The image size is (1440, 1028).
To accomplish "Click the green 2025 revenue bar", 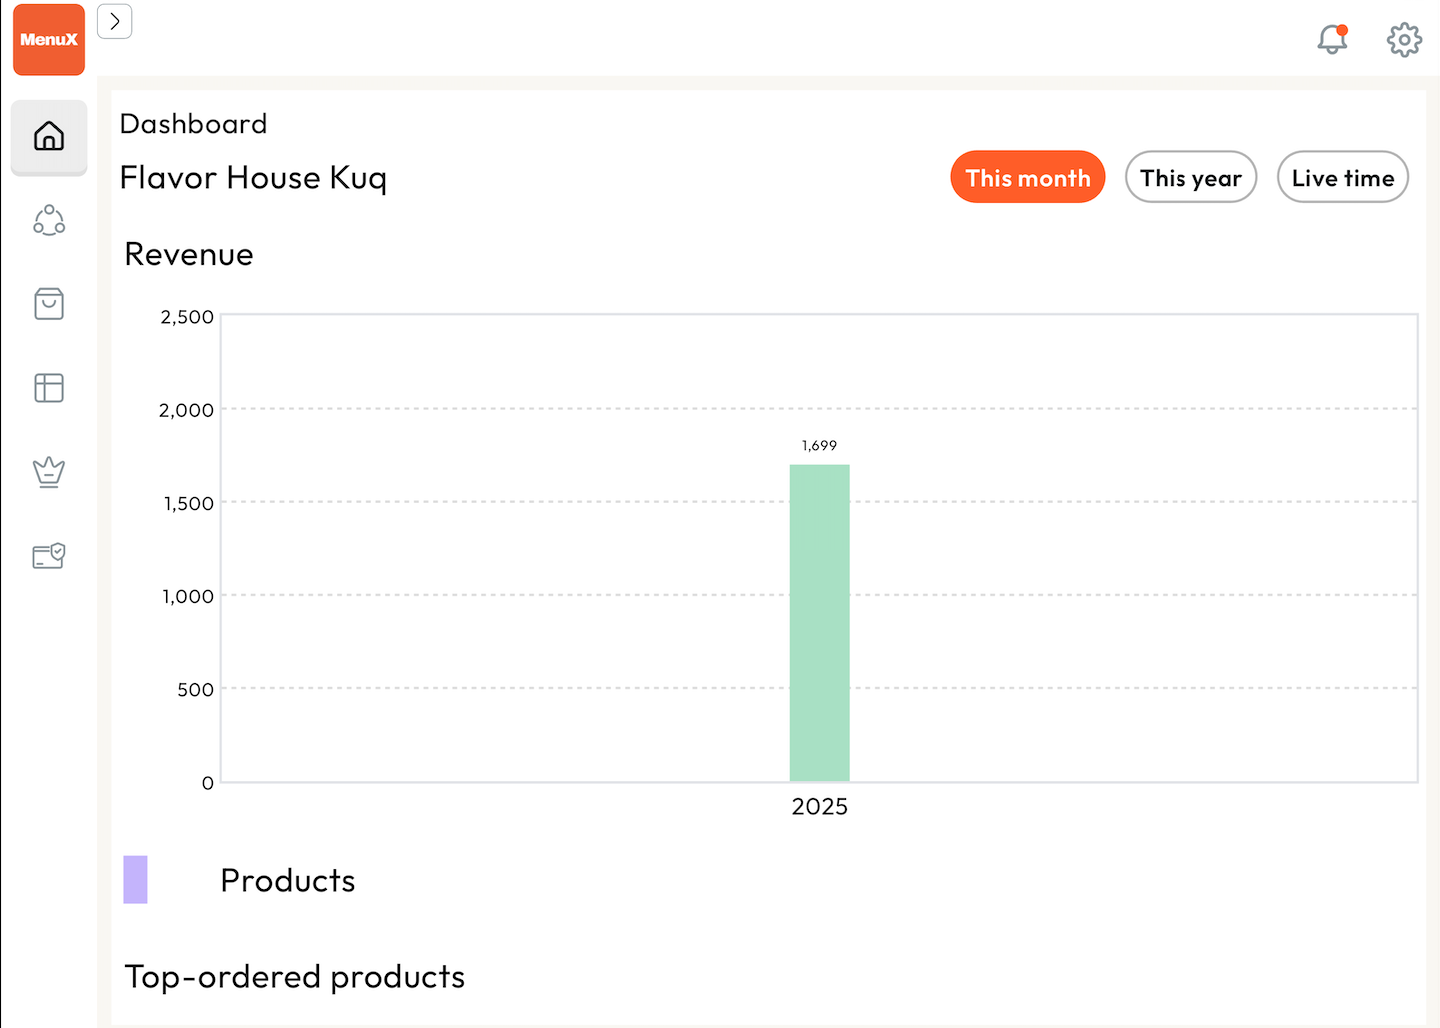I will tap(820, 623).
